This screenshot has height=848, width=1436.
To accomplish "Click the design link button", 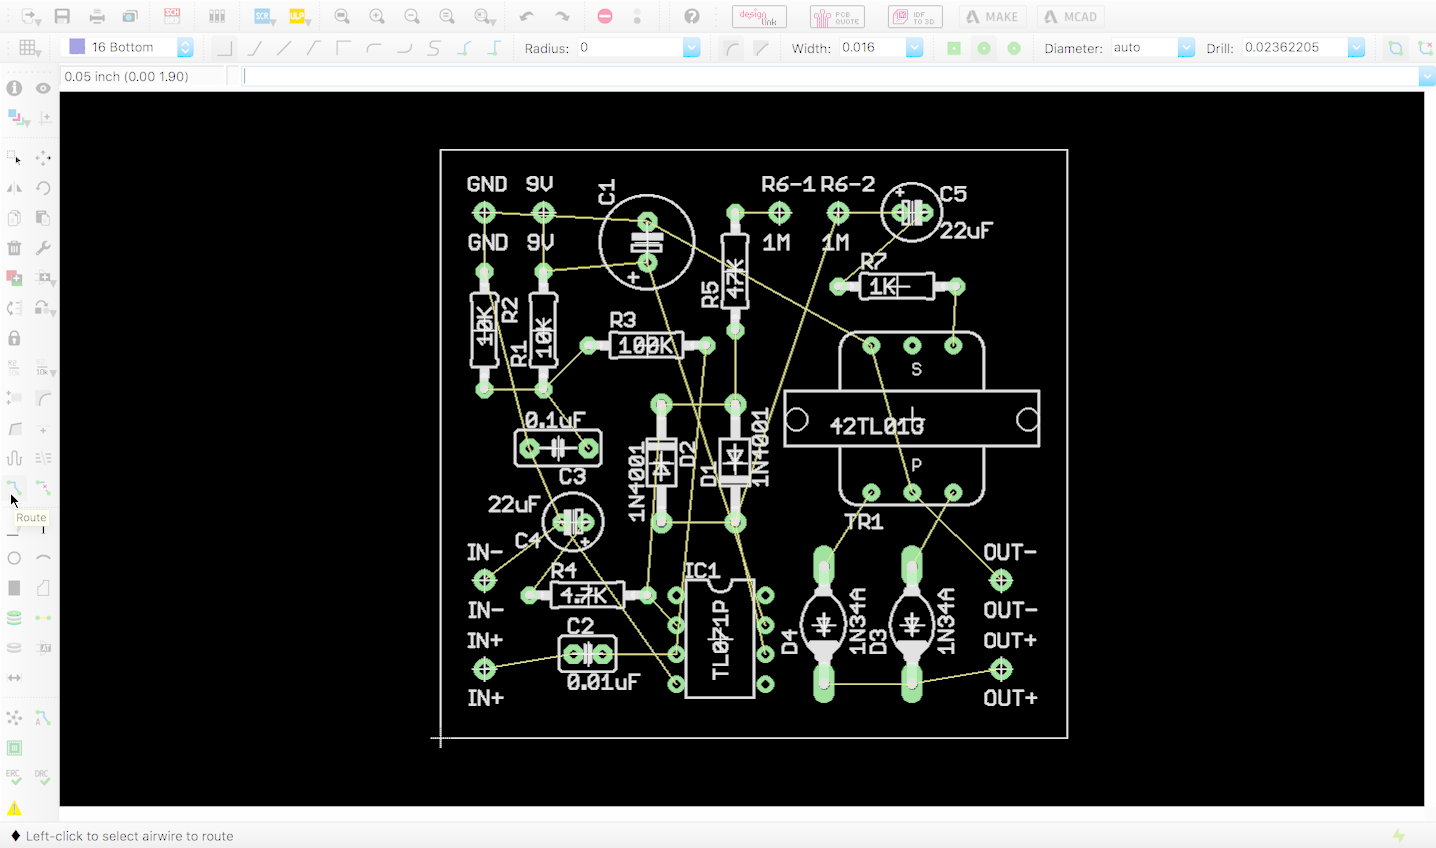I will (x=759, y=17).
